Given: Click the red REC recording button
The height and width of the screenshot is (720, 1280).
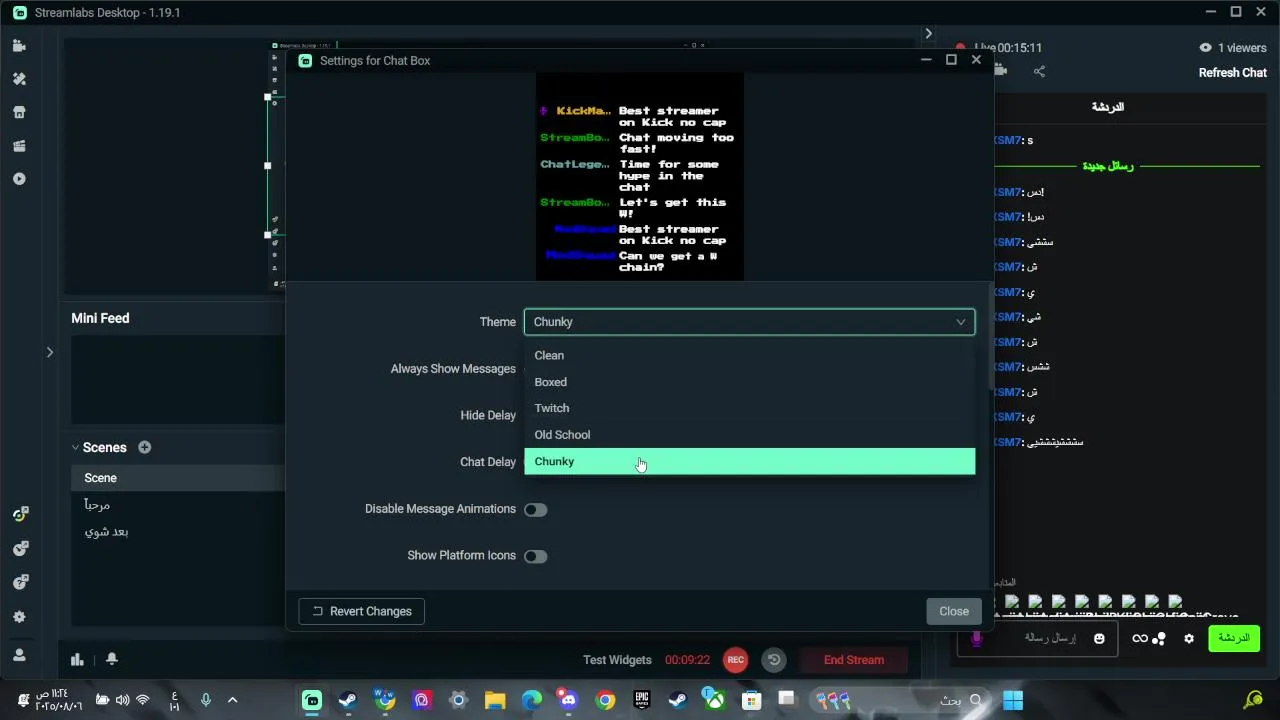Looking at the screenshot, I should pyautogui.click(x=736, y=660).
